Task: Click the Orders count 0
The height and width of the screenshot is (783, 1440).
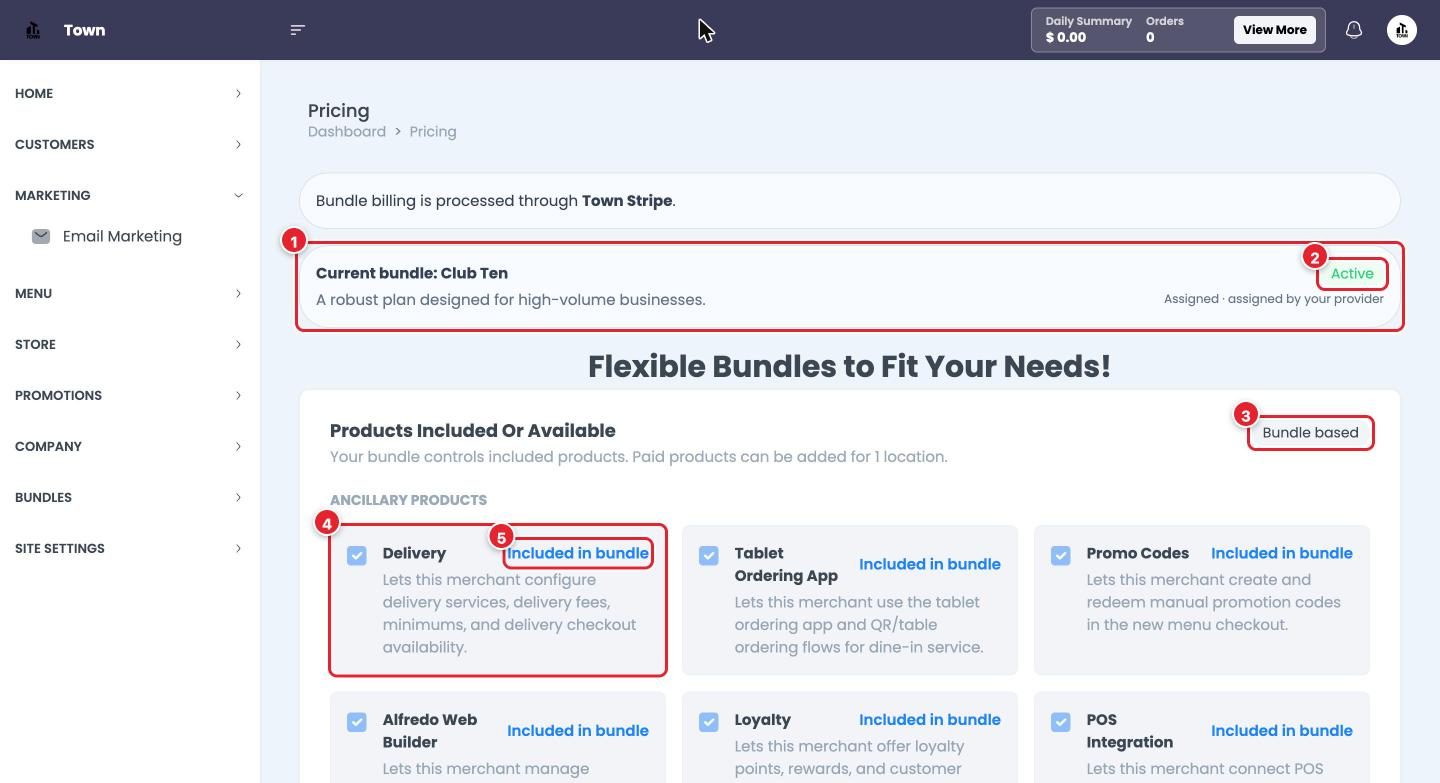Action: point(1150,37)
